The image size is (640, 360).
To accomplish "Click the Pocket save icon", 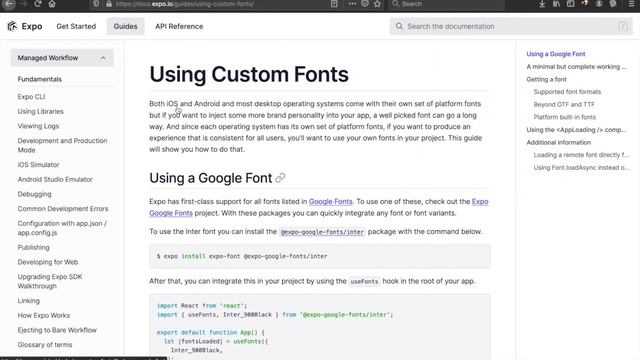I will (x=365, y=4).
